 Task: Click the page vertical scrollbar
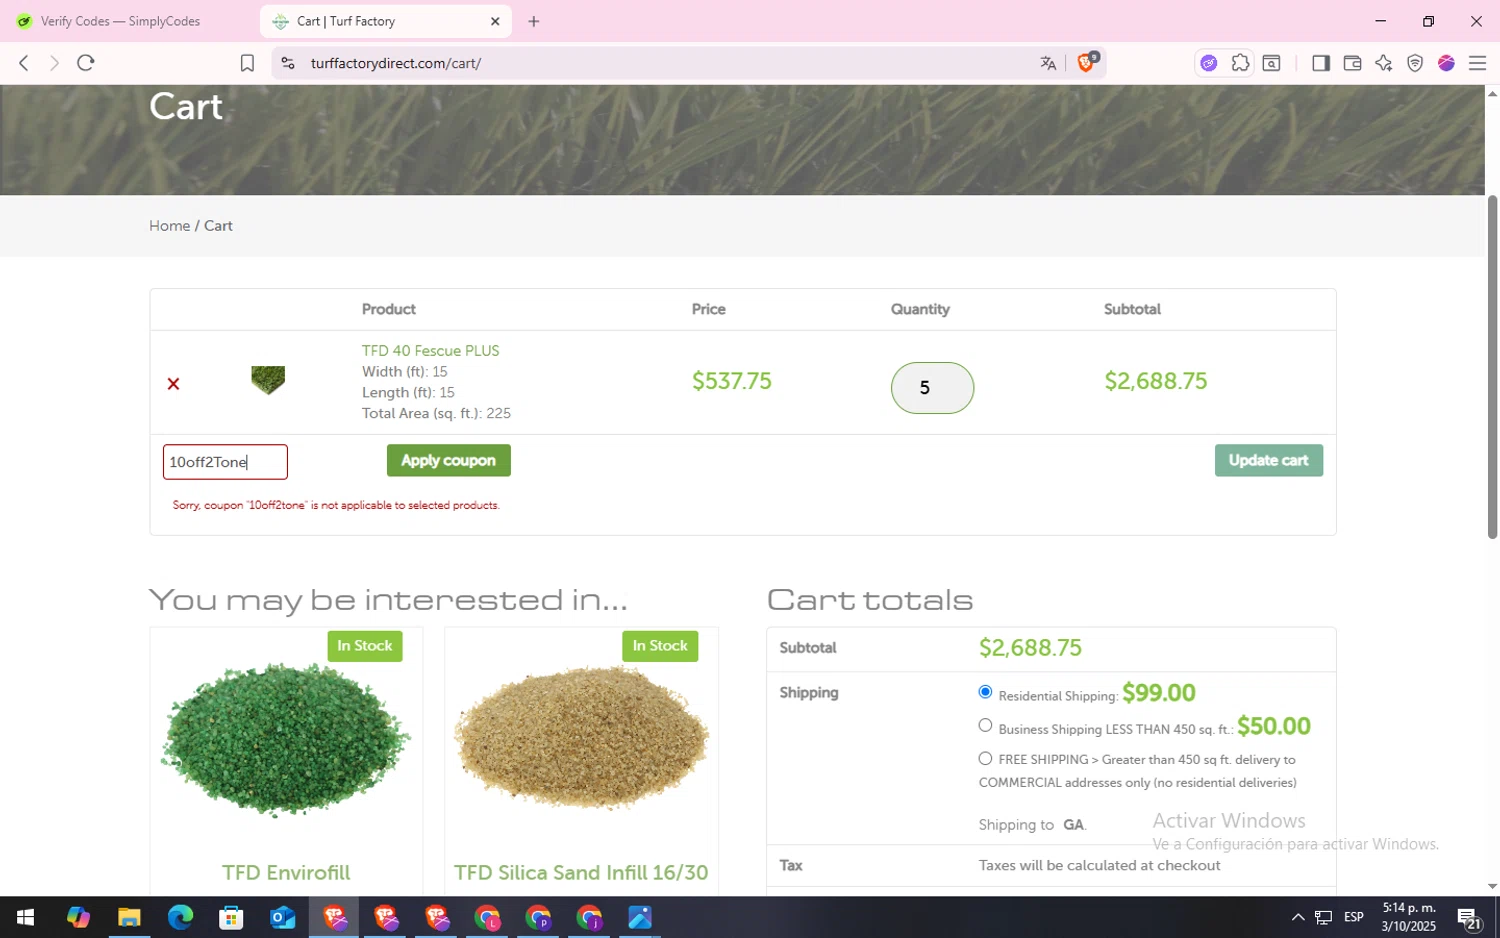coord(1492,366)
